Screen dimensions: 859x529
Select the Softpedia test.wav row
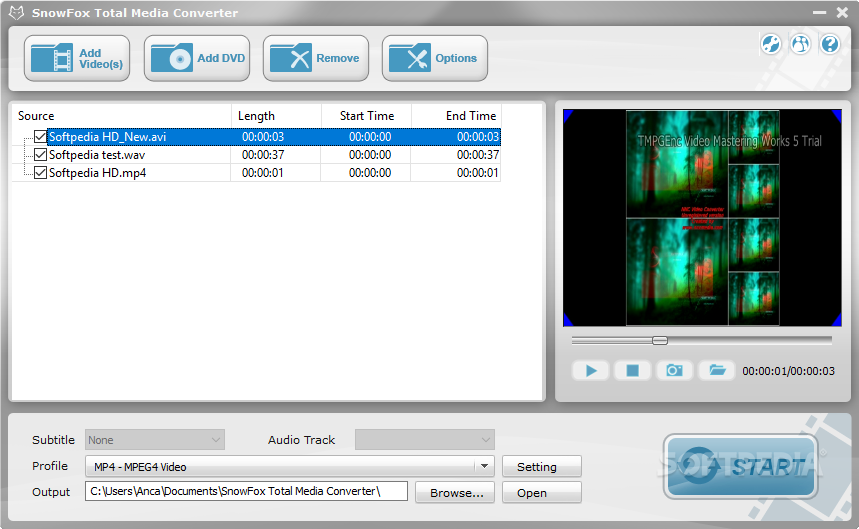256,154
